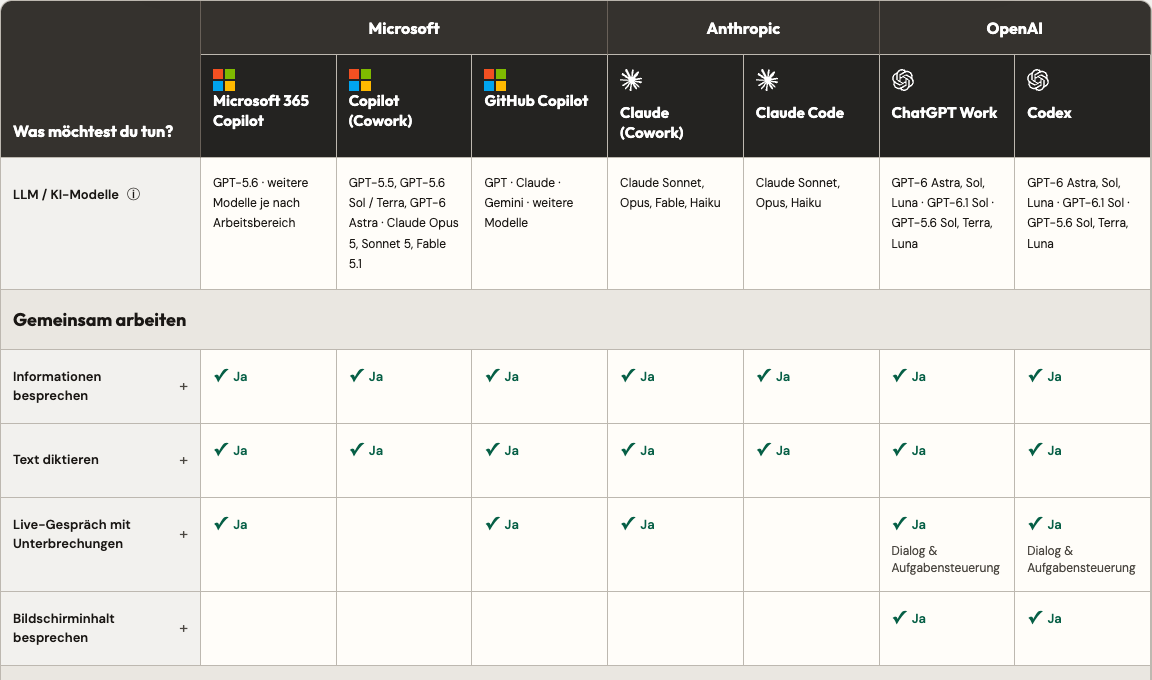Select the Anthropic vendor group header
1152x680 pixels.
[744, 28]
